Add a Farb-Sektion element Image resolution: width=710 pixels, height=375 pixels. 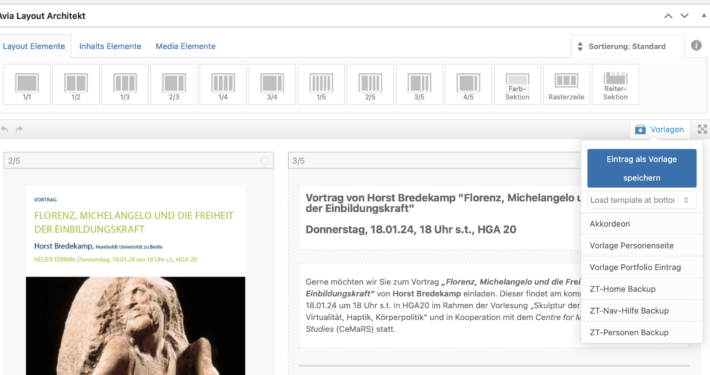pyautogui.click(x=517, y=85)
